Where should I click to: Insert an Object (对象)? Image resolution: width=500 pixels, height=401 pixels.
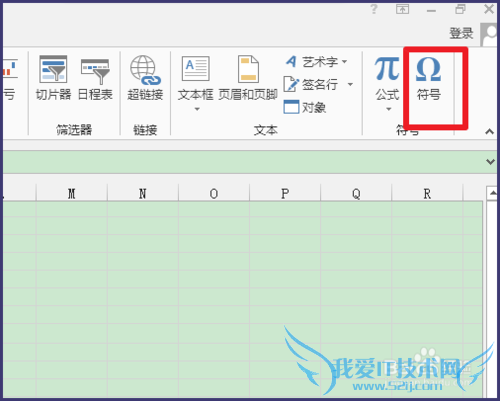tap(305, 107)
